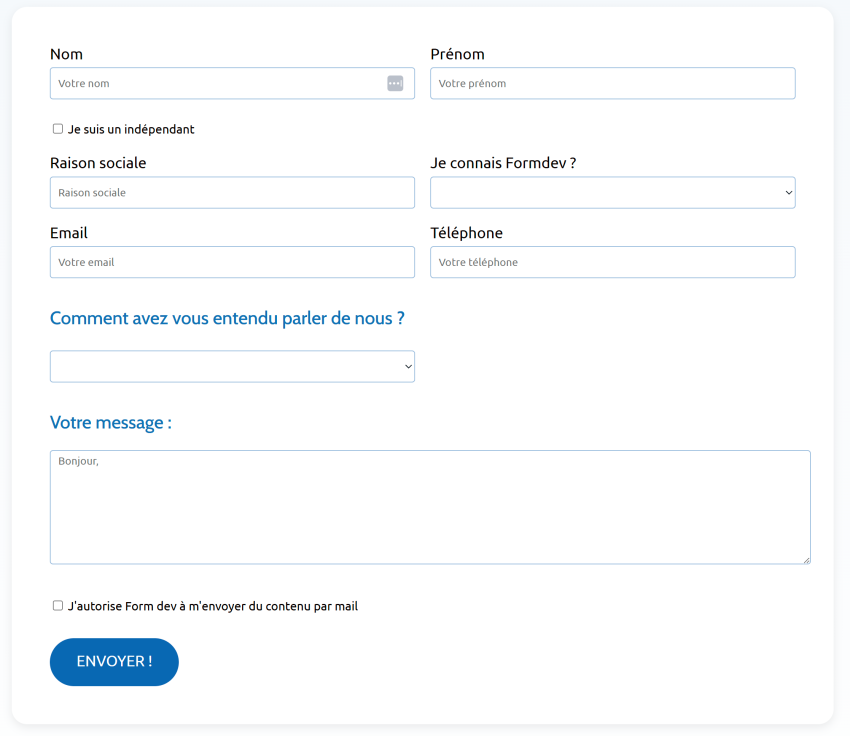The image size is (850, 736).
Task: Click the "Email" field label
Action: point(69,233)
